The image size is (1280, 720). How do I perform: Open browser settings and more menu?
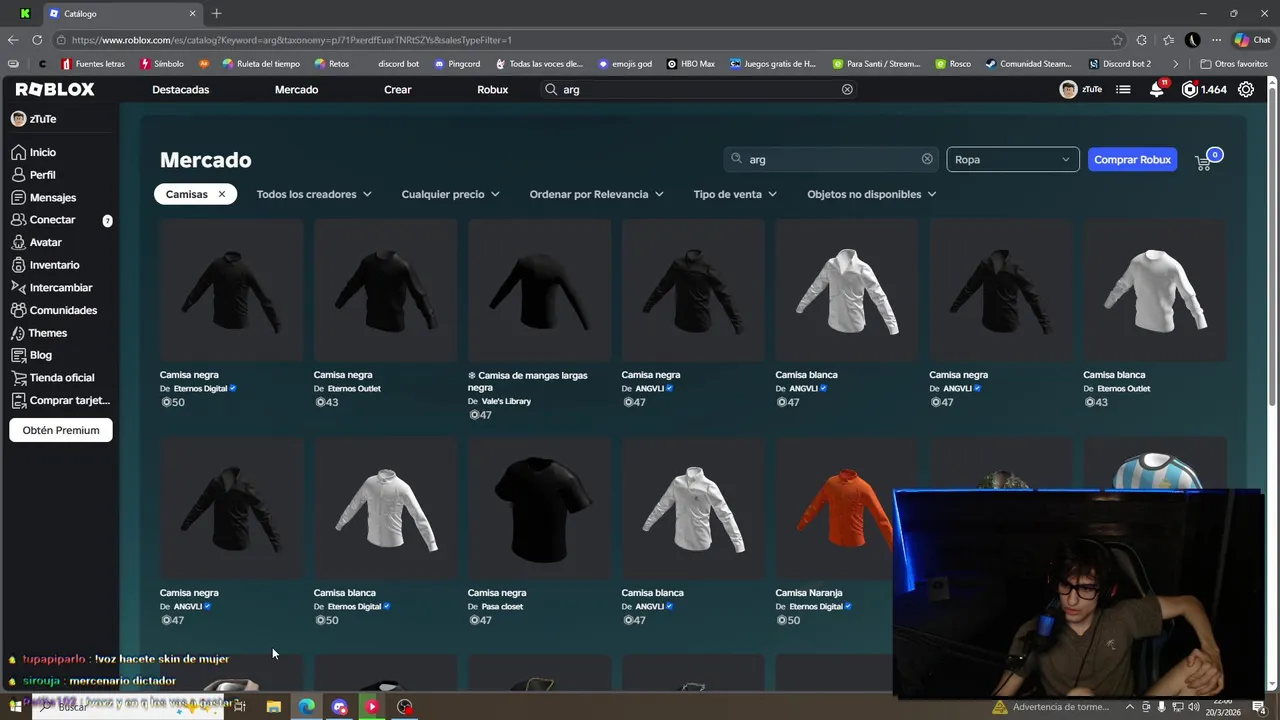(x=1216, y=40)
